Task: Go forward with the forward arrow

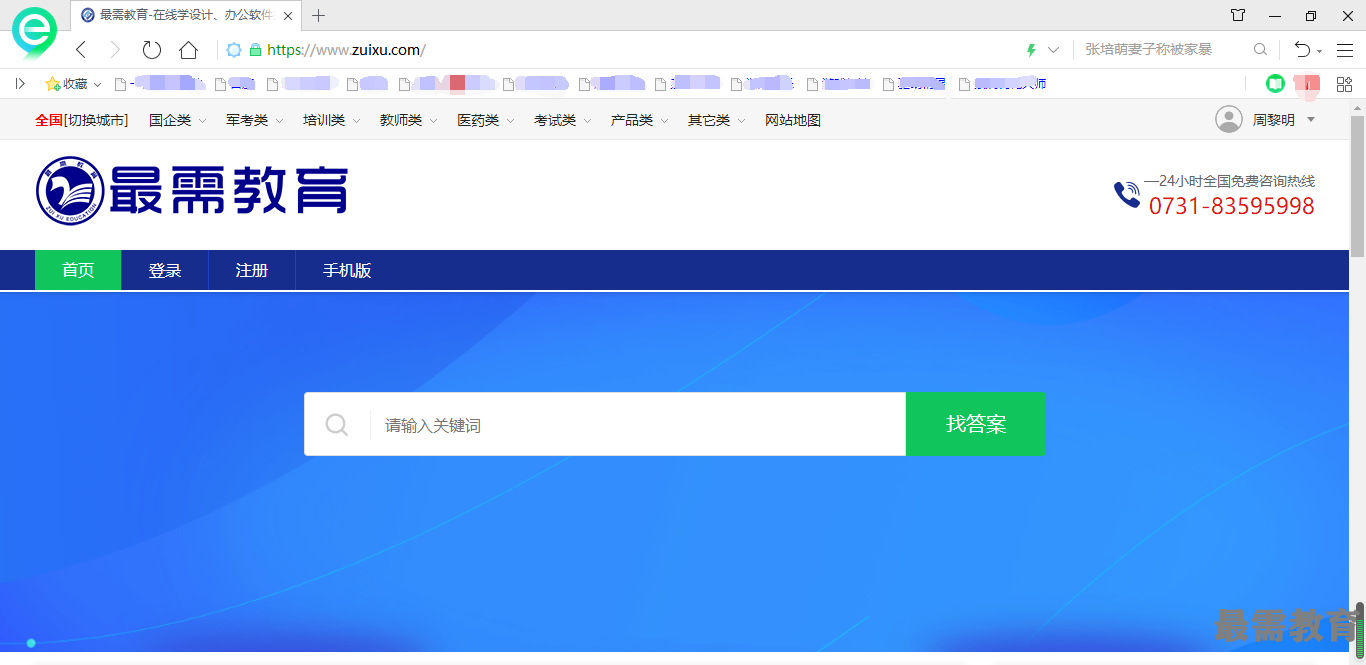Action: tap(115, 50)
